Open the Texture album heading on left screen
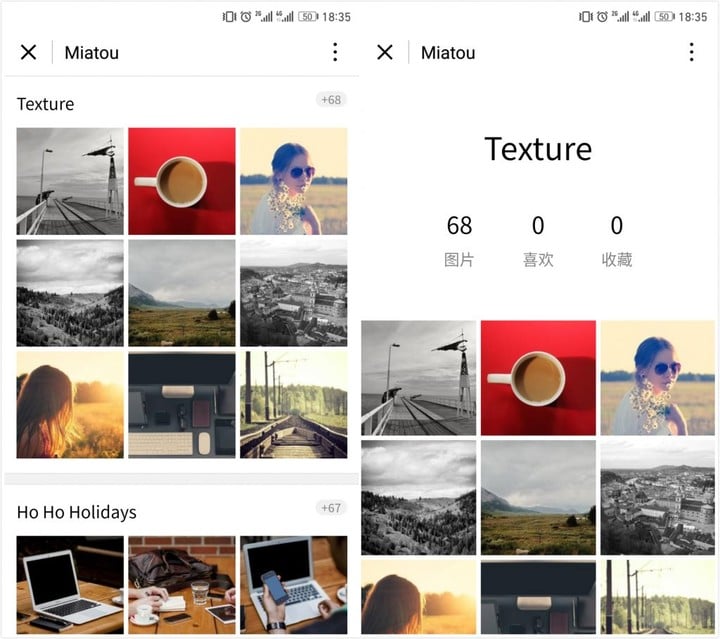Image resolution: width=720 pixels, height=639 pixels. (x=45, y=104)
